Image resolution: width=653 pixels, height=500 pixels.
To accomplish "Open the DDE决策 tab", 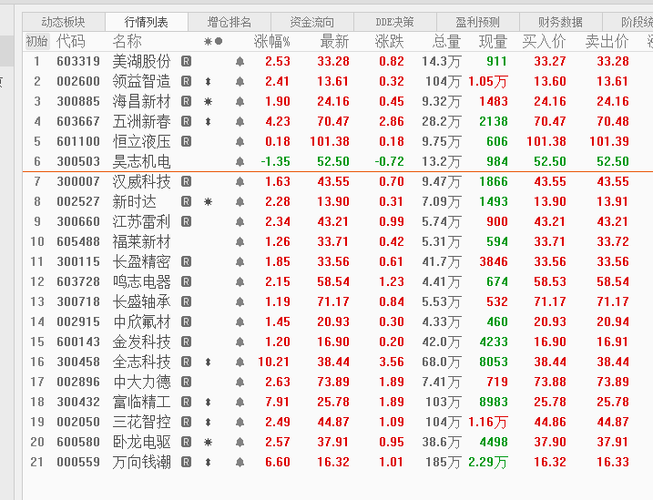I will point(395,22).
